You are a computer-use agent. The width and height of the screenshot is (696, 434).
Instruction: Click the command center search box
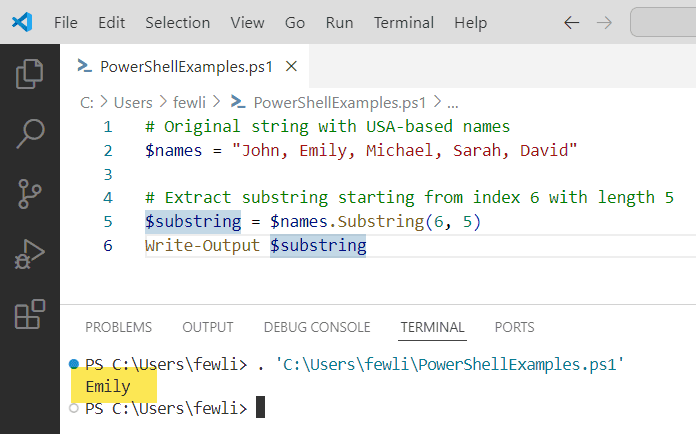click(663, 22)
